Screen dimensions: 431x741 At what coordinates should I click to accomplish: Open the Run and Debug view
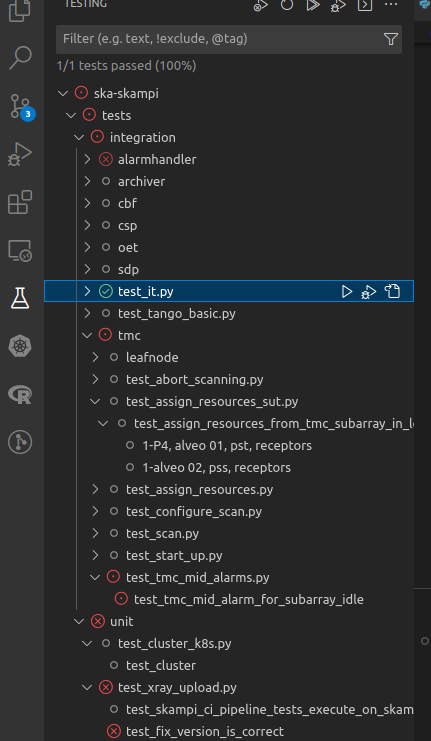20,155
